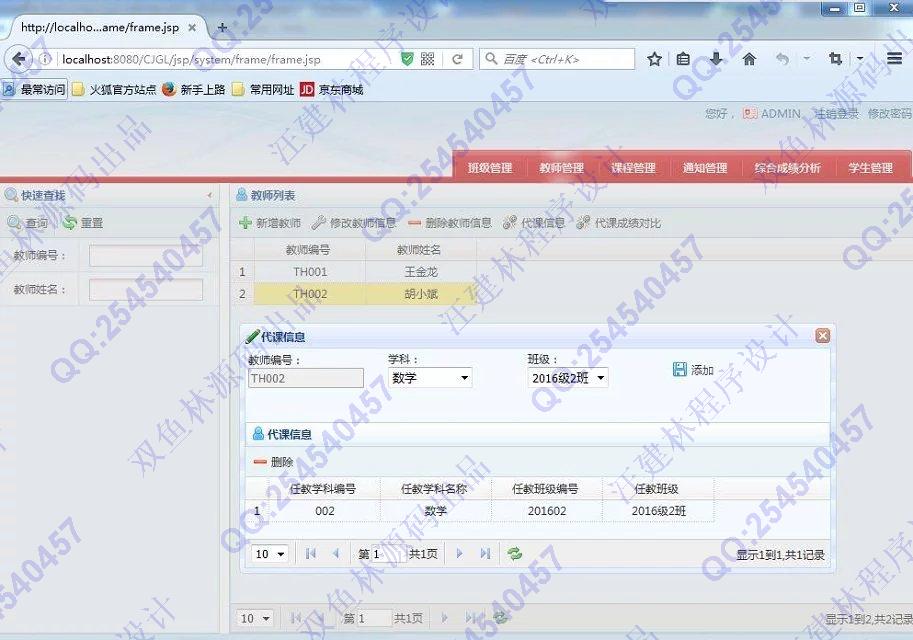Refresh the 代课信息 grid pager
913x640 pixels.
(x=514, y=553)
